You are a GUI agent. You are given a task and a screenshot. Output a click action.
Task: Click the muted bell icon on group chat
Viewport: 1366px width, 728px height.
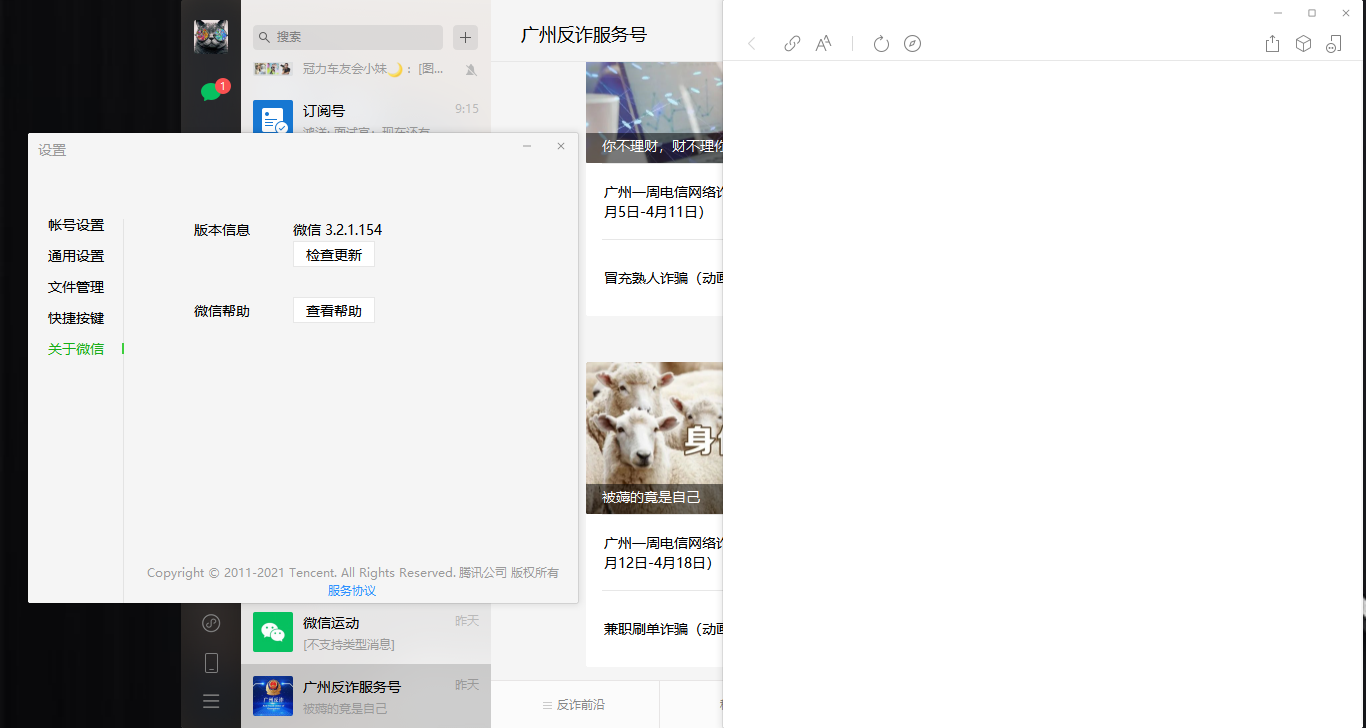pos(471,69)
